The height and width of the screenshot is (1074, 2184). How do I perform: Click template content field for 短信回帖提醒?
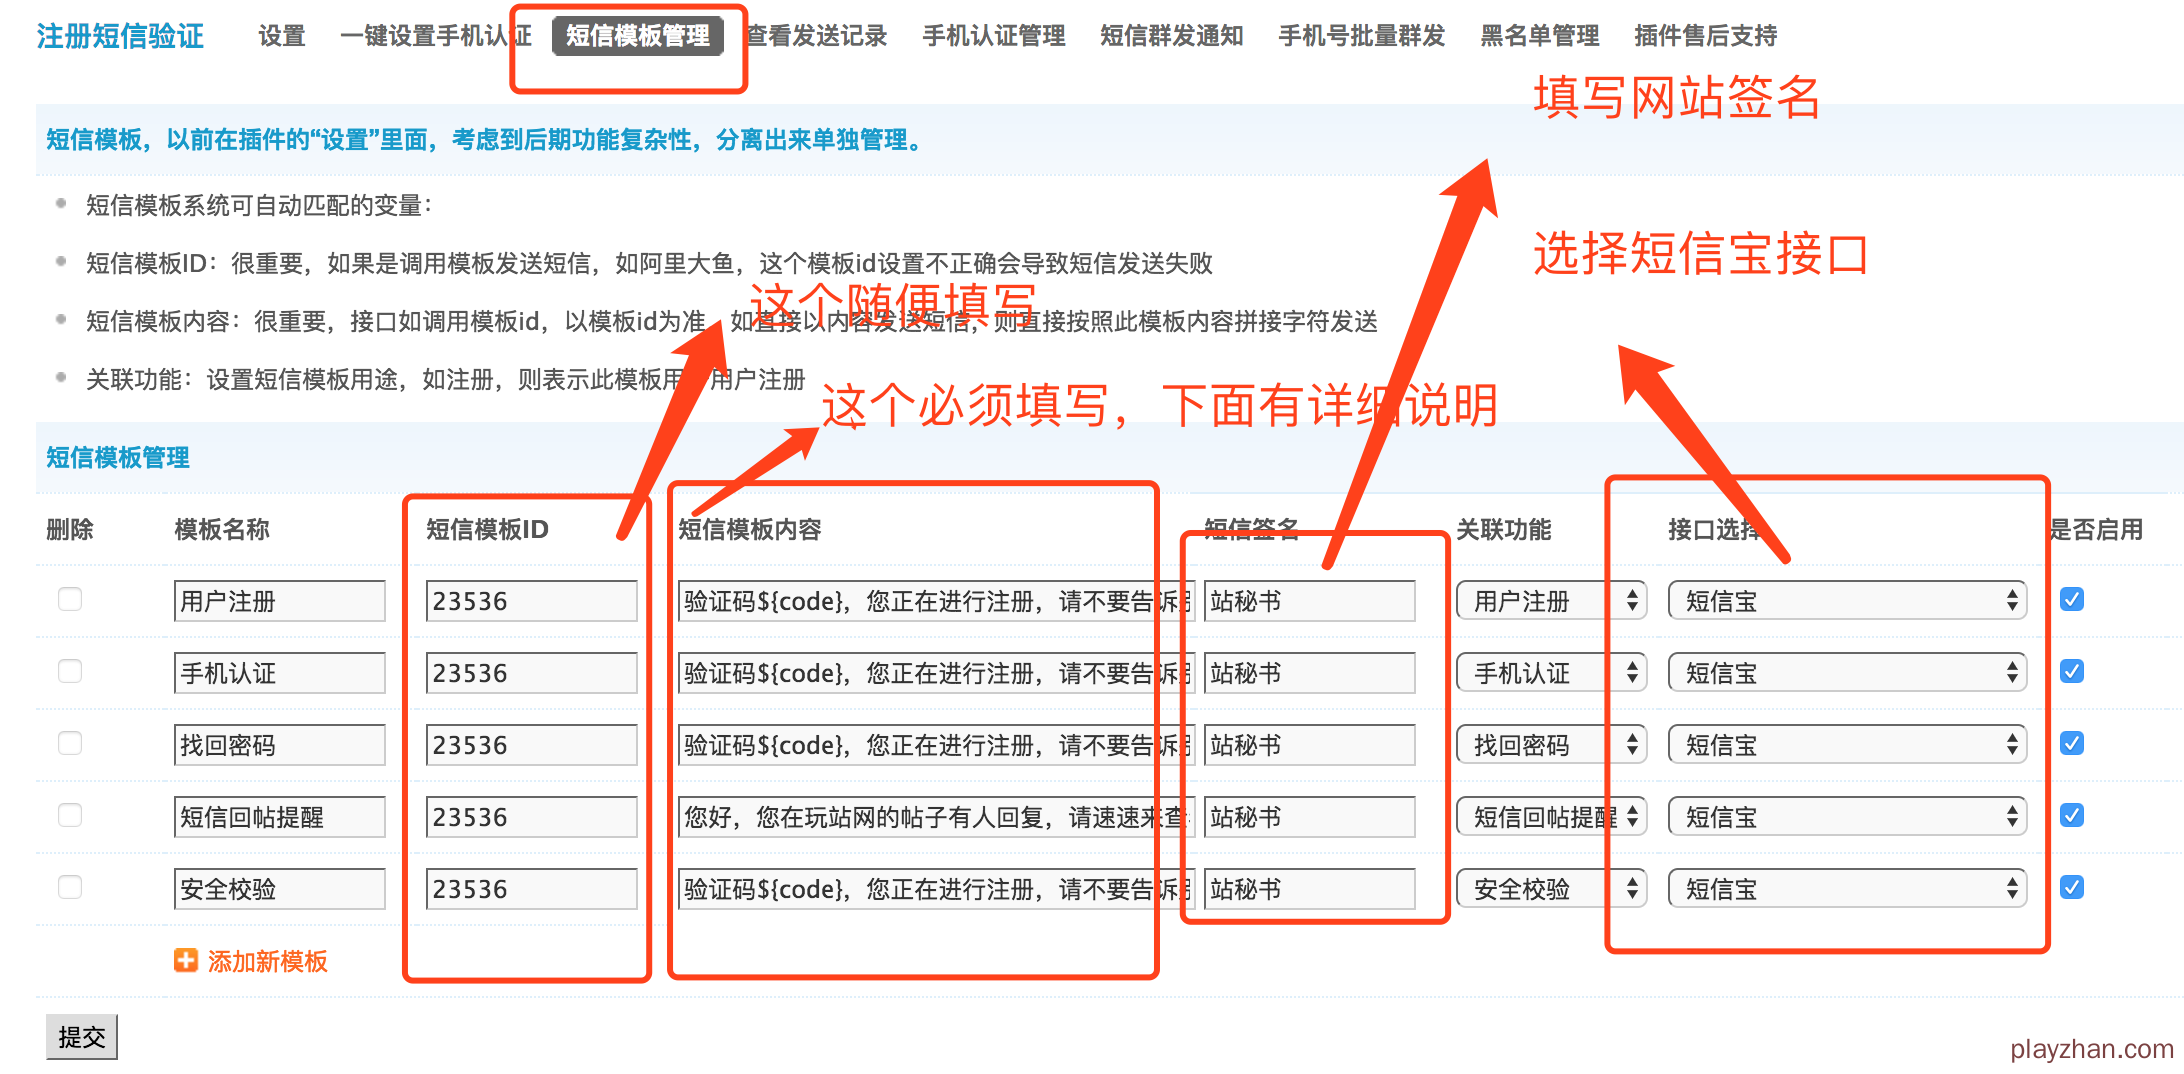(x=935, y=817)
